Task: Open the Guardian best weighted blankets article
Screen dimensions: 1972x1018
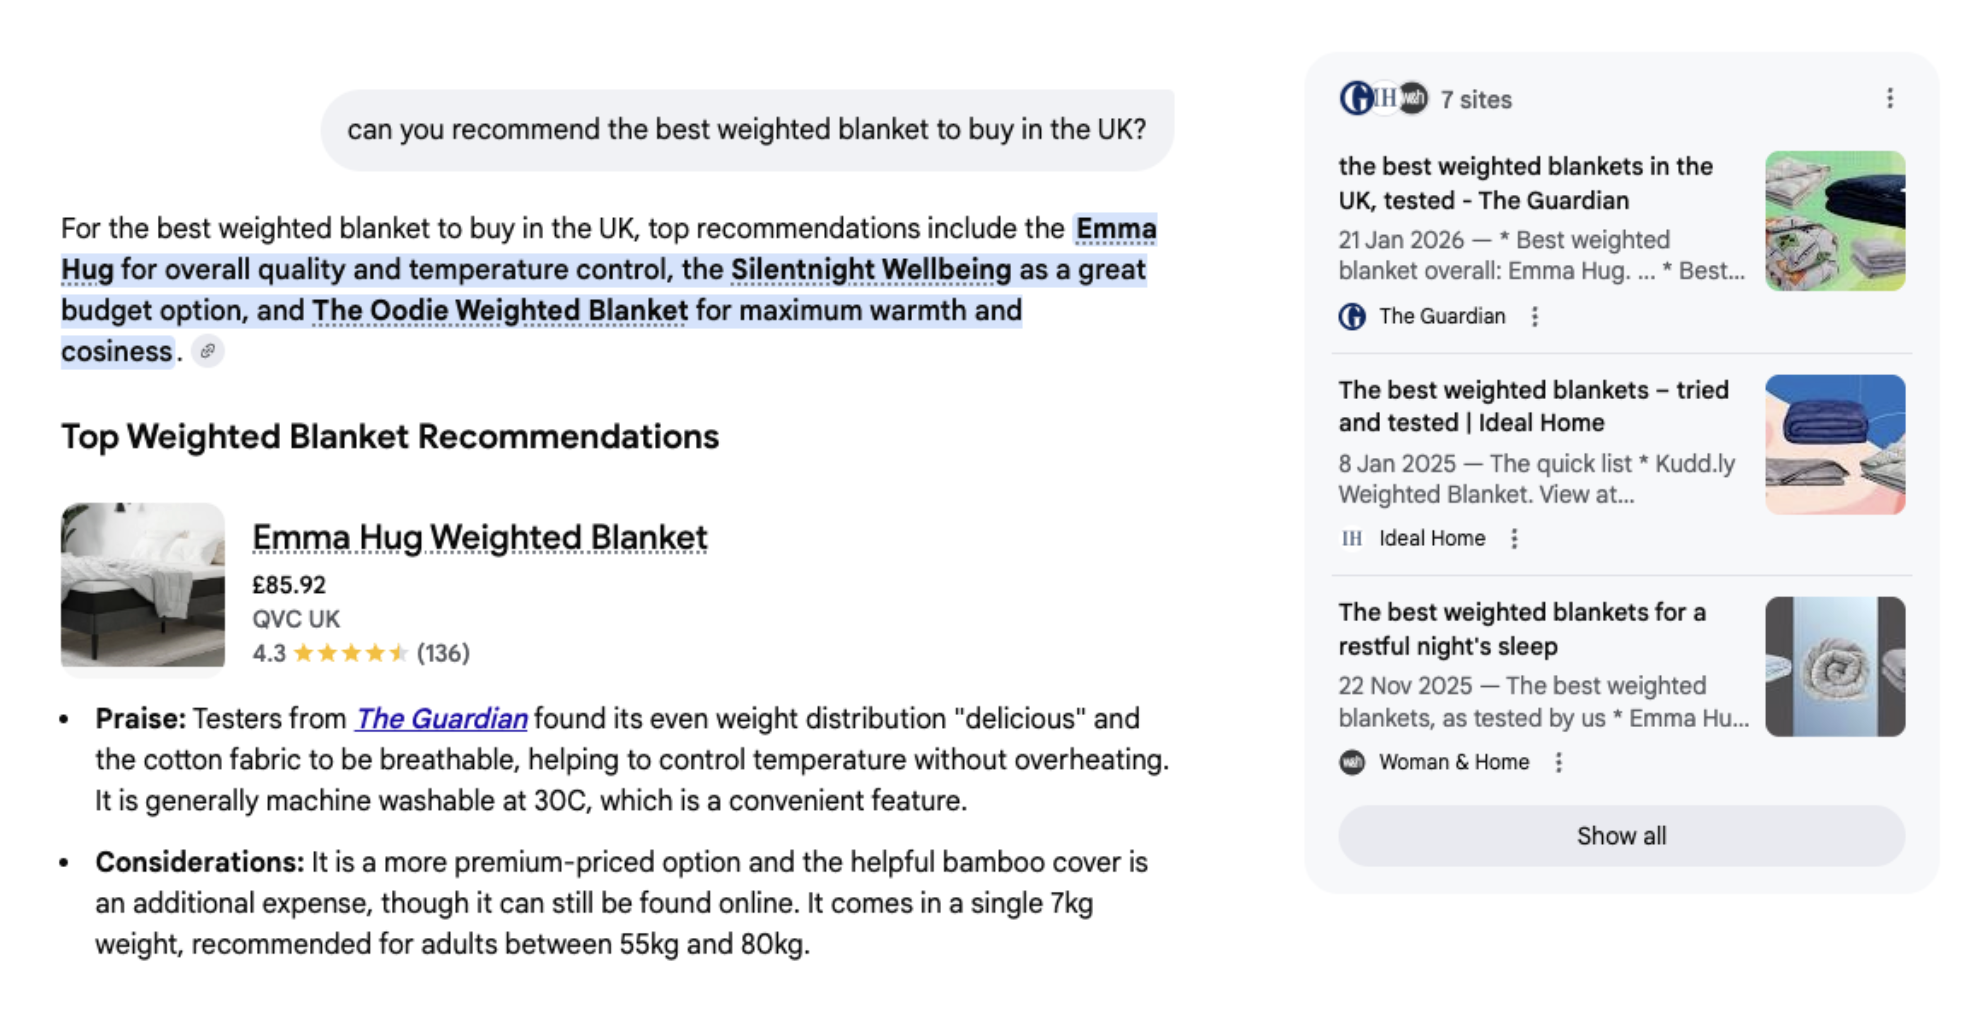Action: point(1525,183)
